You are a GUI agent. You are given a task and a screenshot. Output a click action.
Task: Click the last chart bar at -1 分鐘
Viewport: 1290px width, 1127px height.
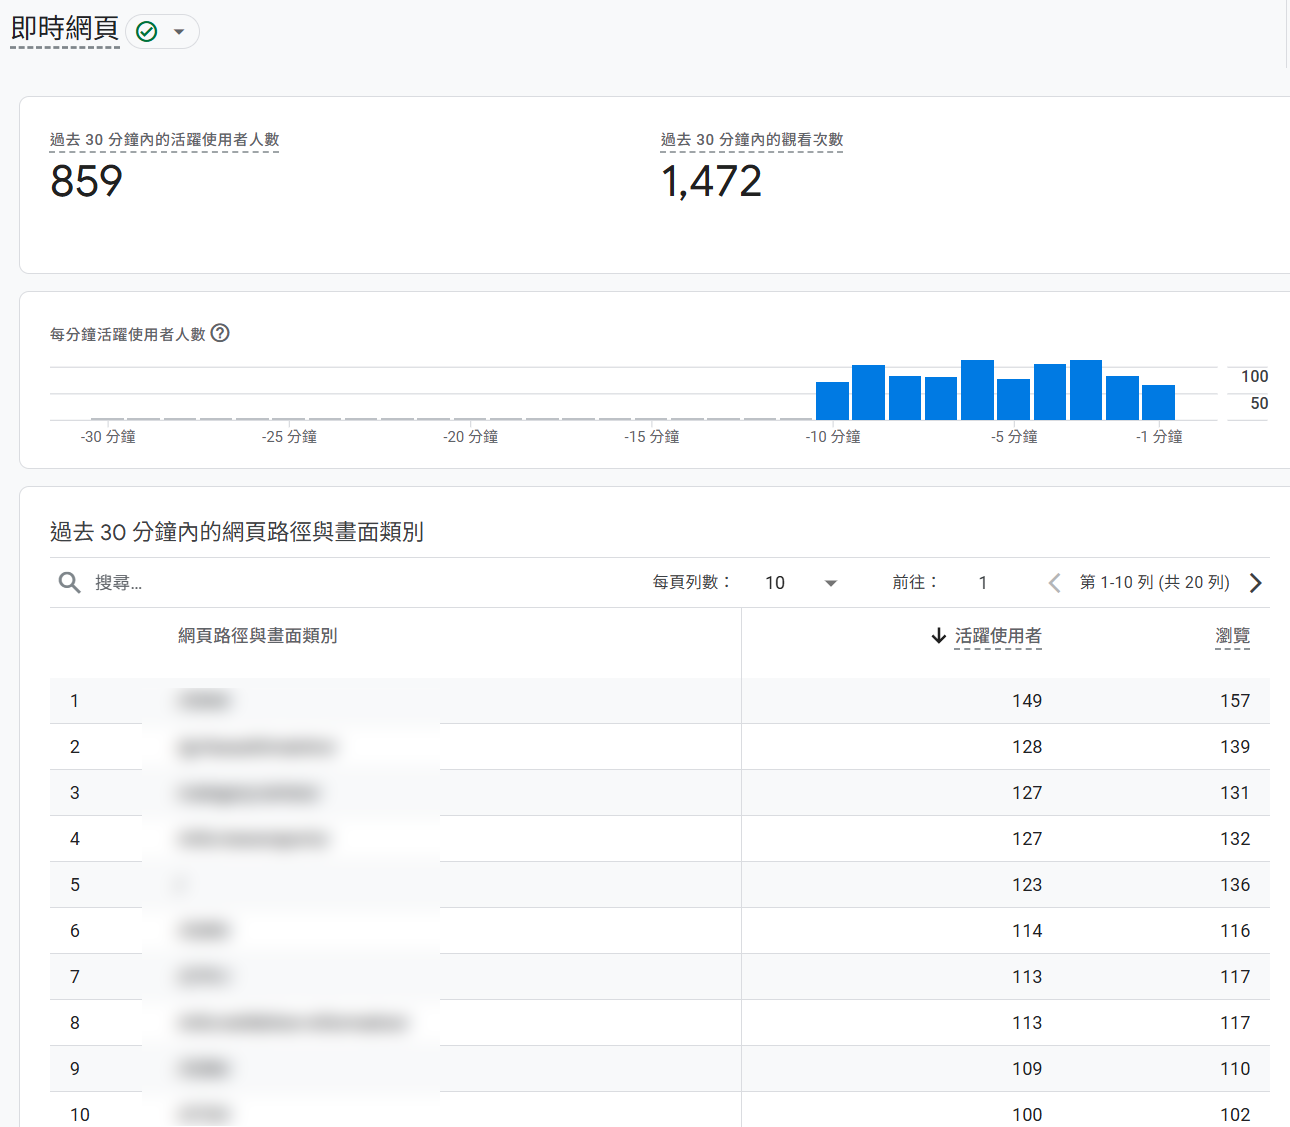click(x=1158, y=402)
